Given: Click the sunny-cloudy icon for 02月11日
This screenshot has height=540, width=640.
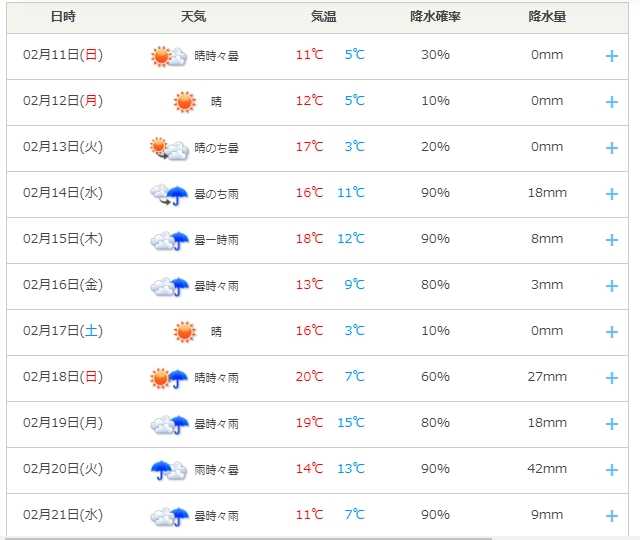Looking at the screenshot, I should pyautogui.click(x=168, y=56).
